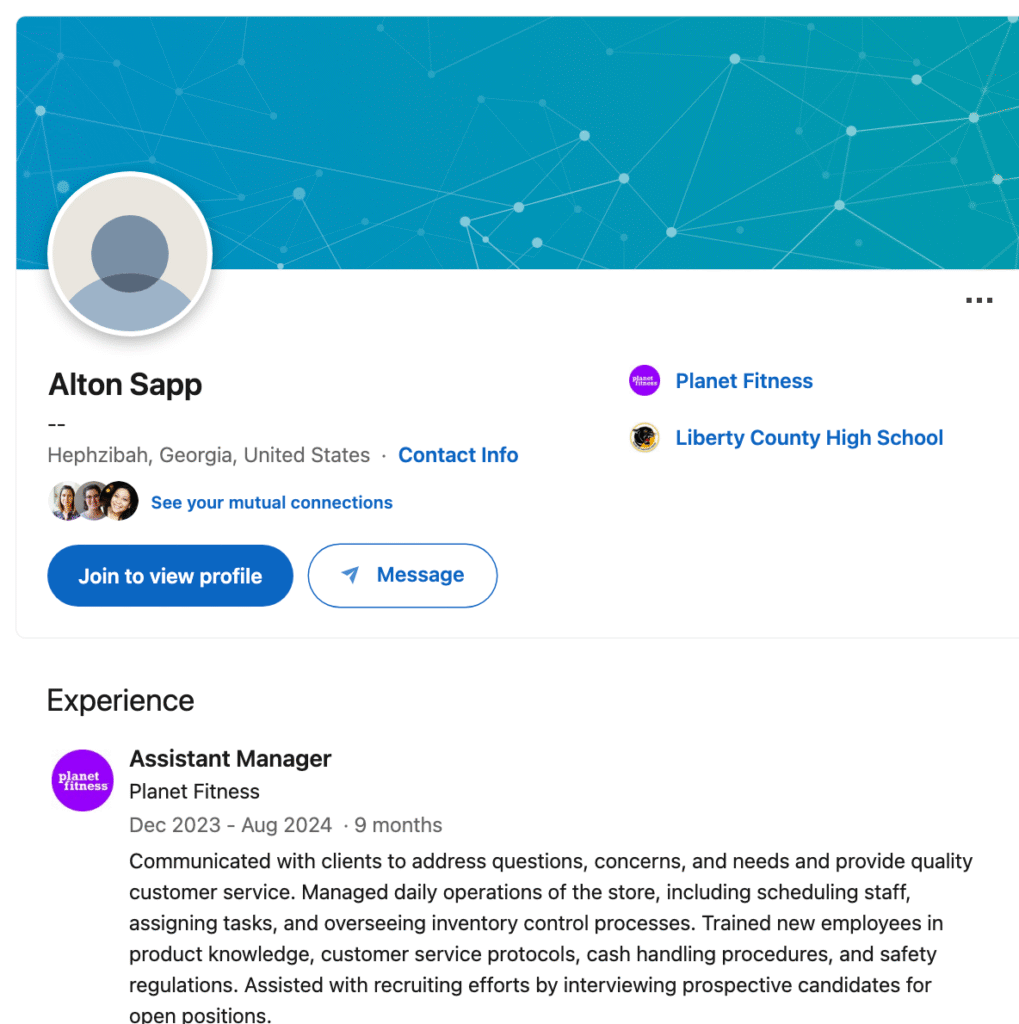Click the purple Planet Fitness logo beside the header link
The height and width of the screenshot is (1024, 1019).
click(644, 381)
